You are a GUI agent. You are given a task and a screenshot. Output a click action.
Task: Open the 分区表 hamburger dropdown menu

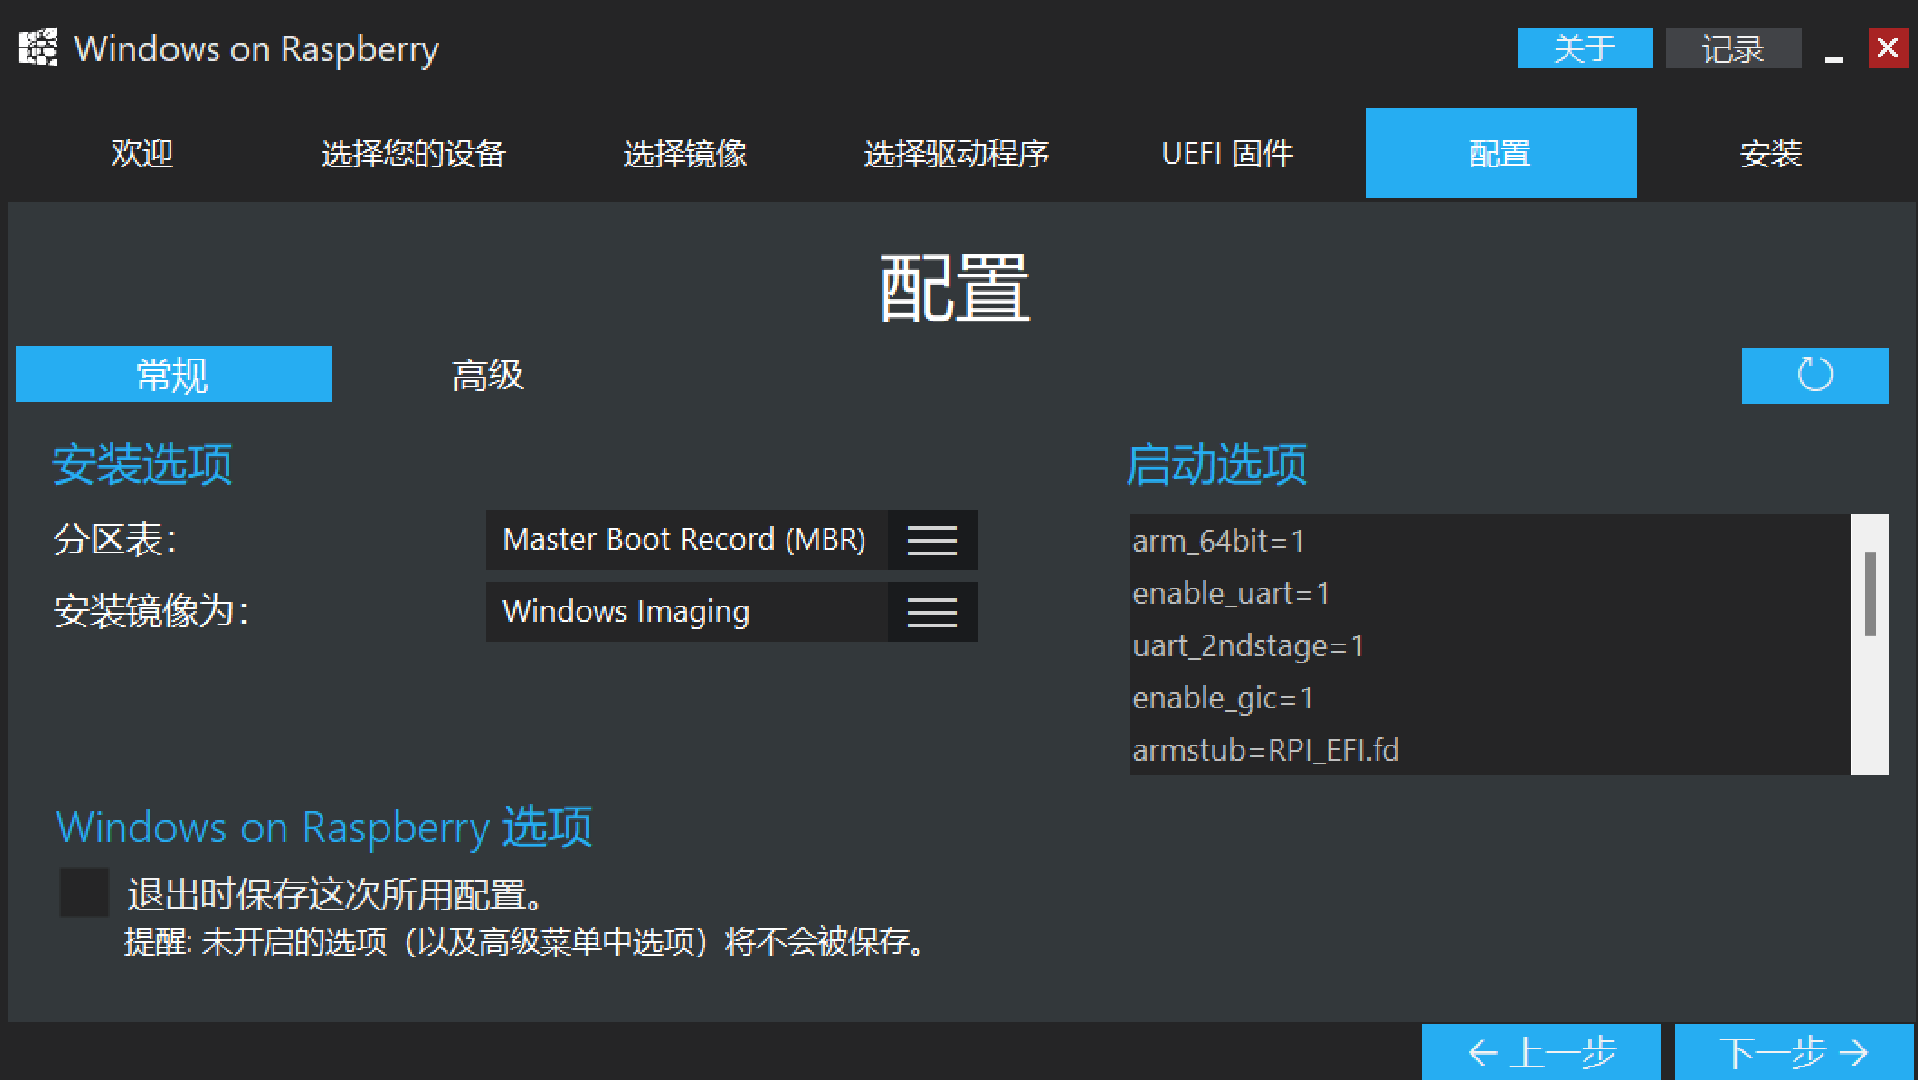(932, 540)
